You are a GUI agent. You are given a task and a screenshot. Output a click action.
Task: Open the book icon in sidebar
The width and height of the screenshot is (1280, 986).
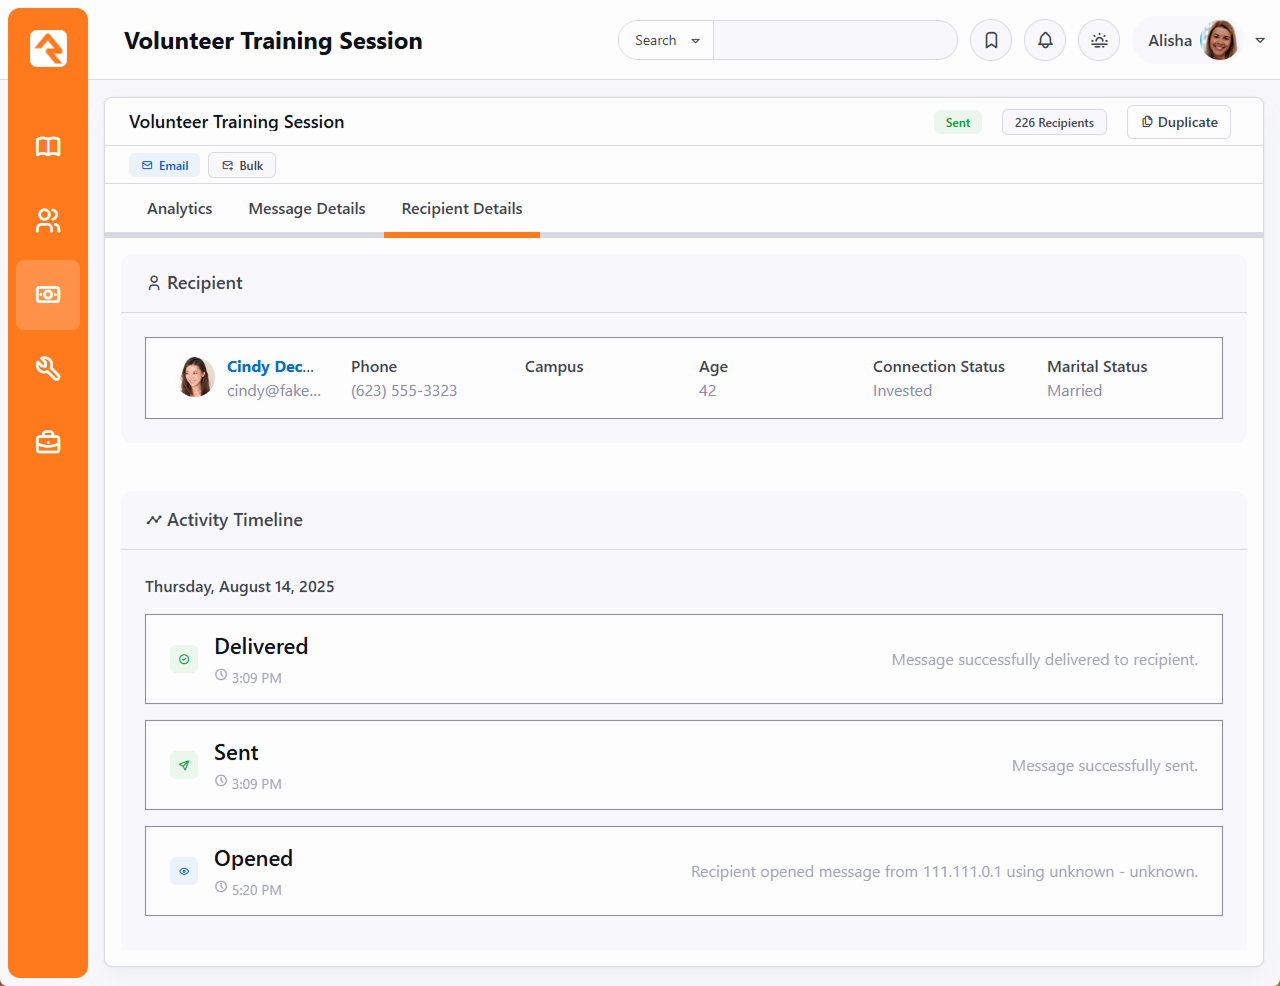[x=48, y=147]
